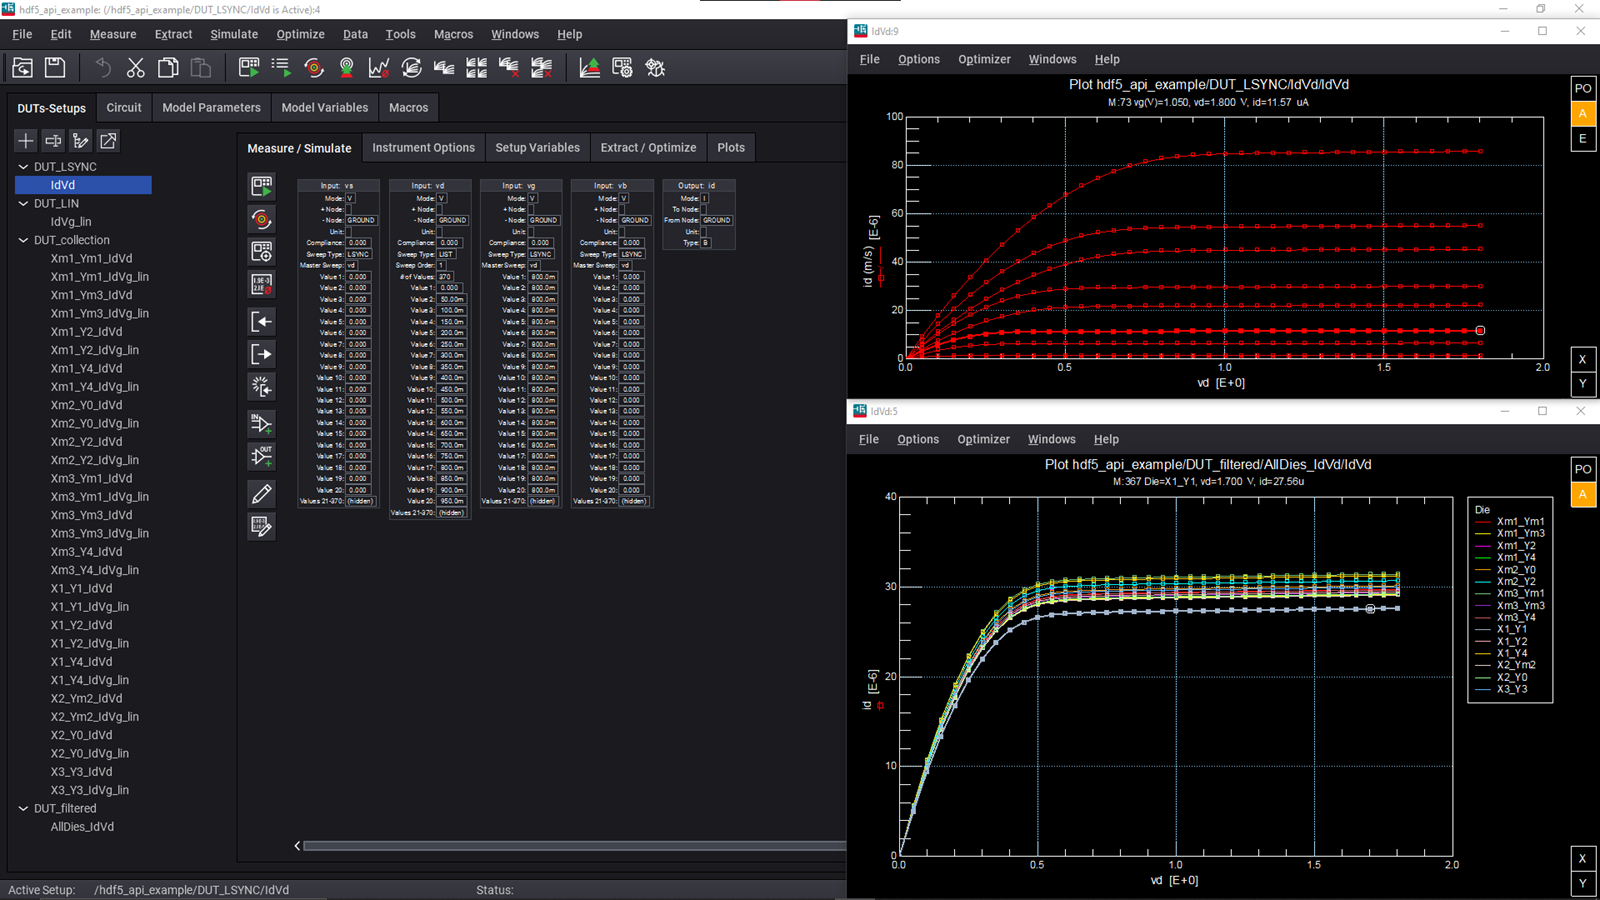Image resolution: width=1600 pixels, height=900 pixels.
Task: Select the AllDies_IdVd setup under DUT_filtered
Action: pos(82,826)
